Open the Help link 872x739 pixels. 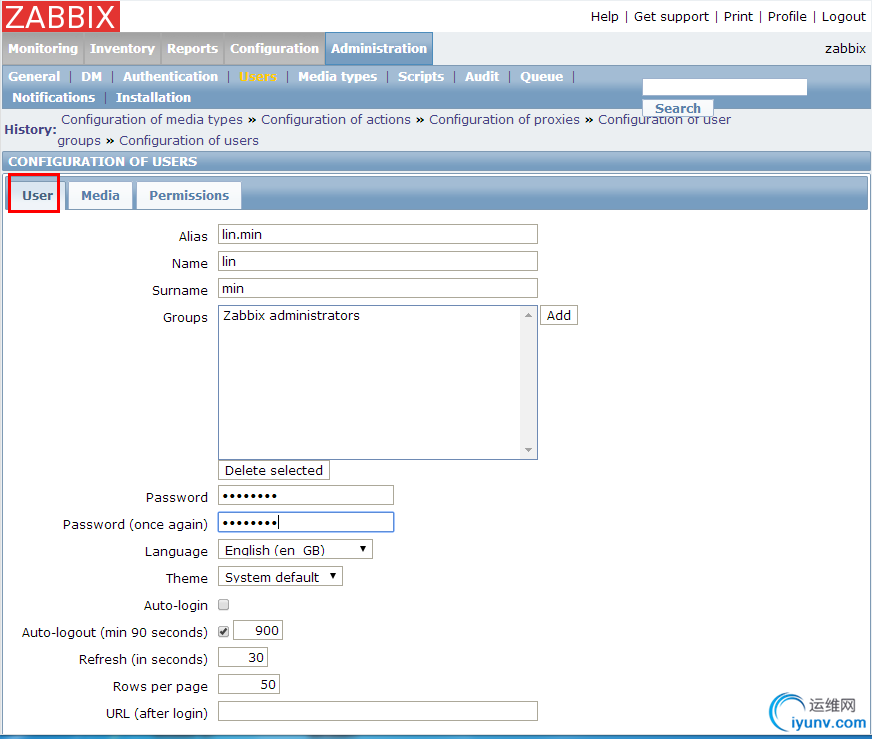[605, 17]
